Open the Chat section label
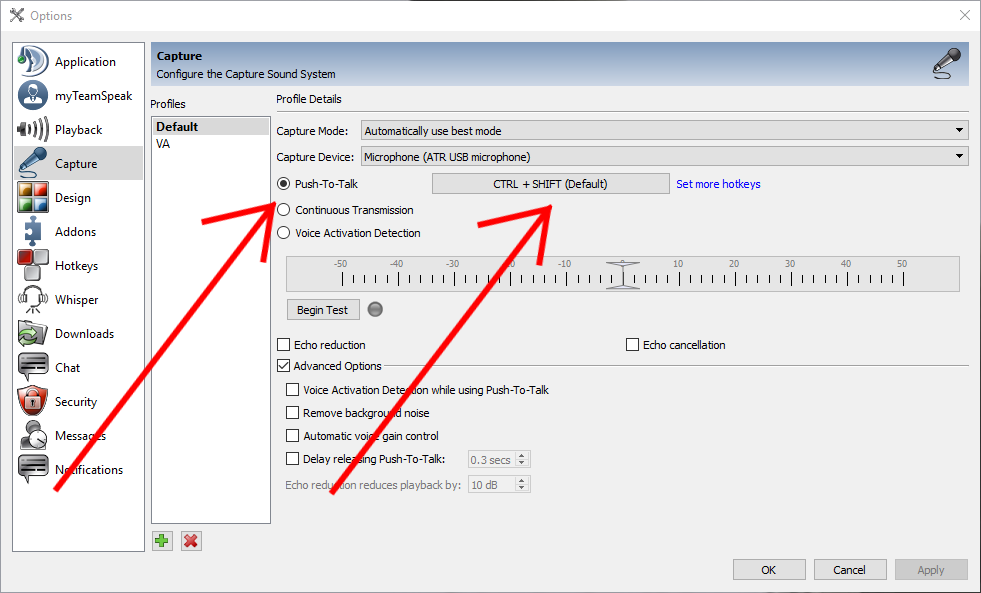The image size is (981, 593). click(67, 368)
